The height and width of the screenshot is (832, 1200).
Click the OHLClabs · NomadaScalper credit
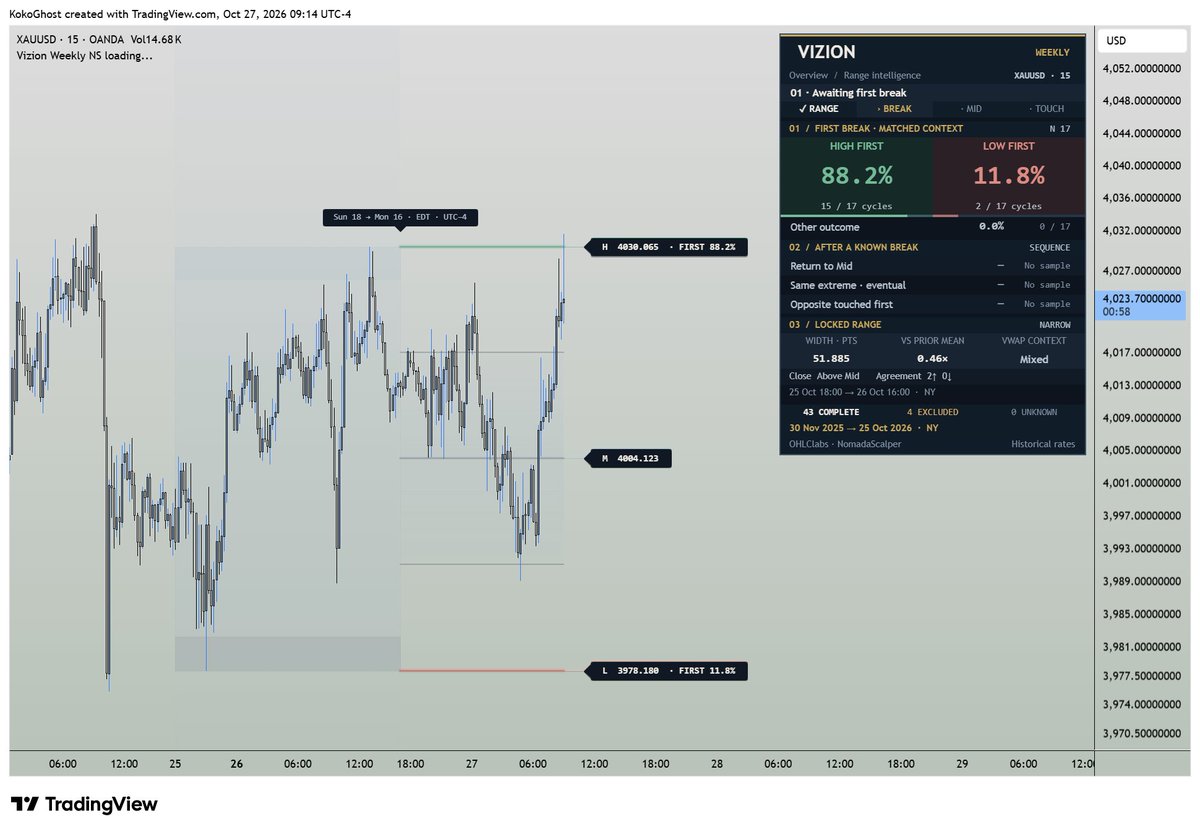tap(845, 444)
